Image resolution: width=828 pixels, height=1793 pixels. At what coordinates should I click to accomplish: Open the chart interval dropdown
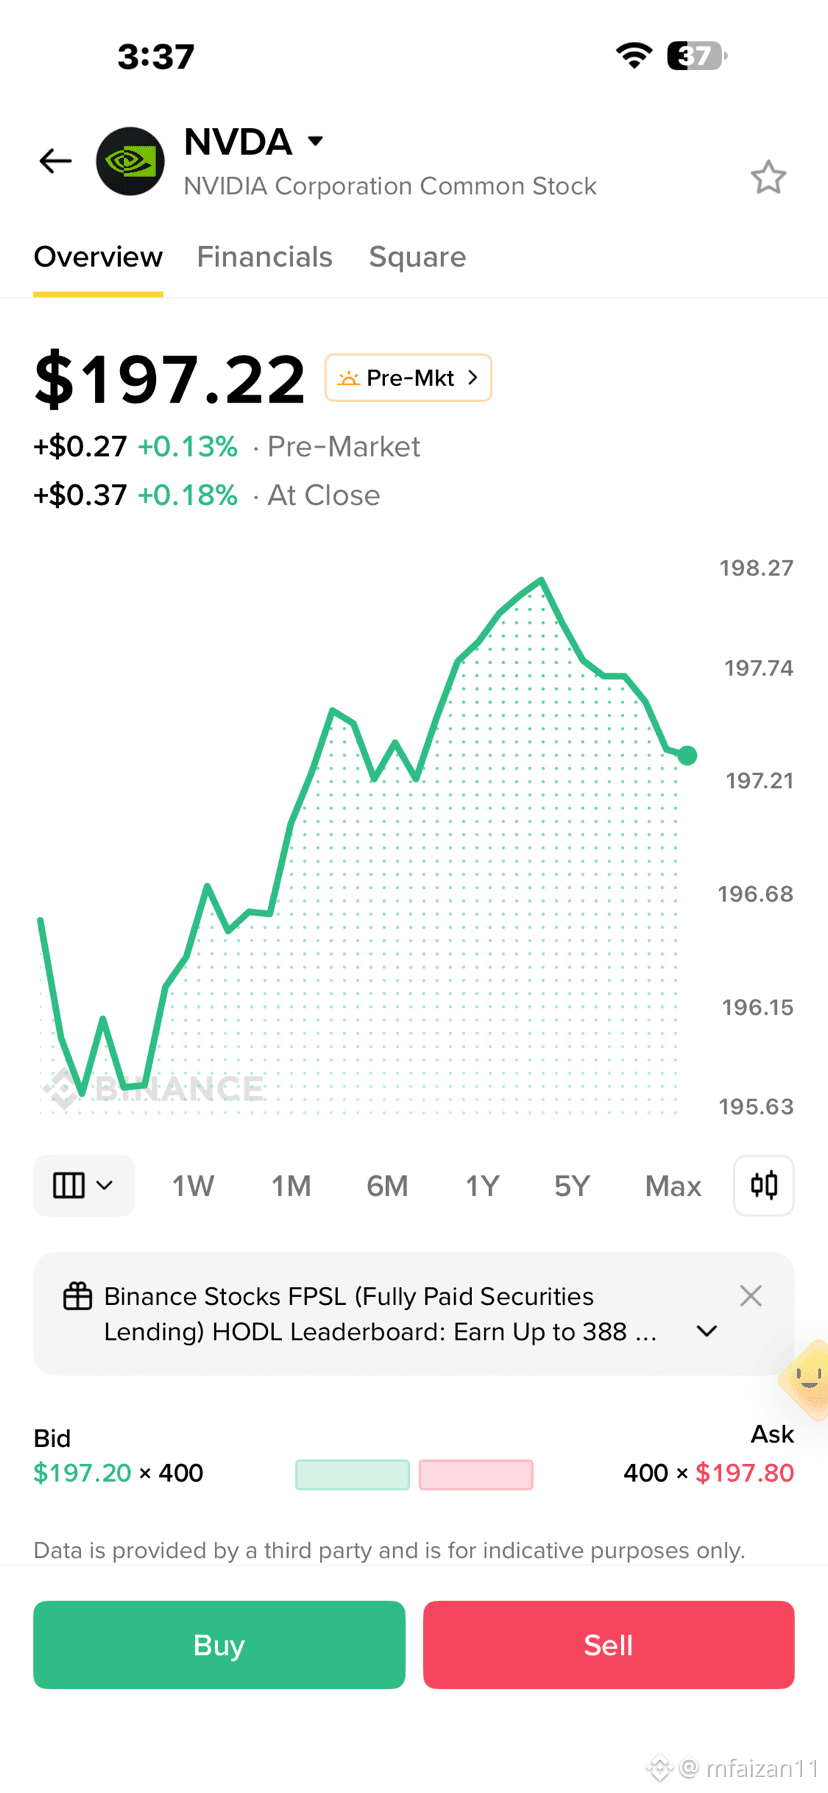(x=84, y=1186)
